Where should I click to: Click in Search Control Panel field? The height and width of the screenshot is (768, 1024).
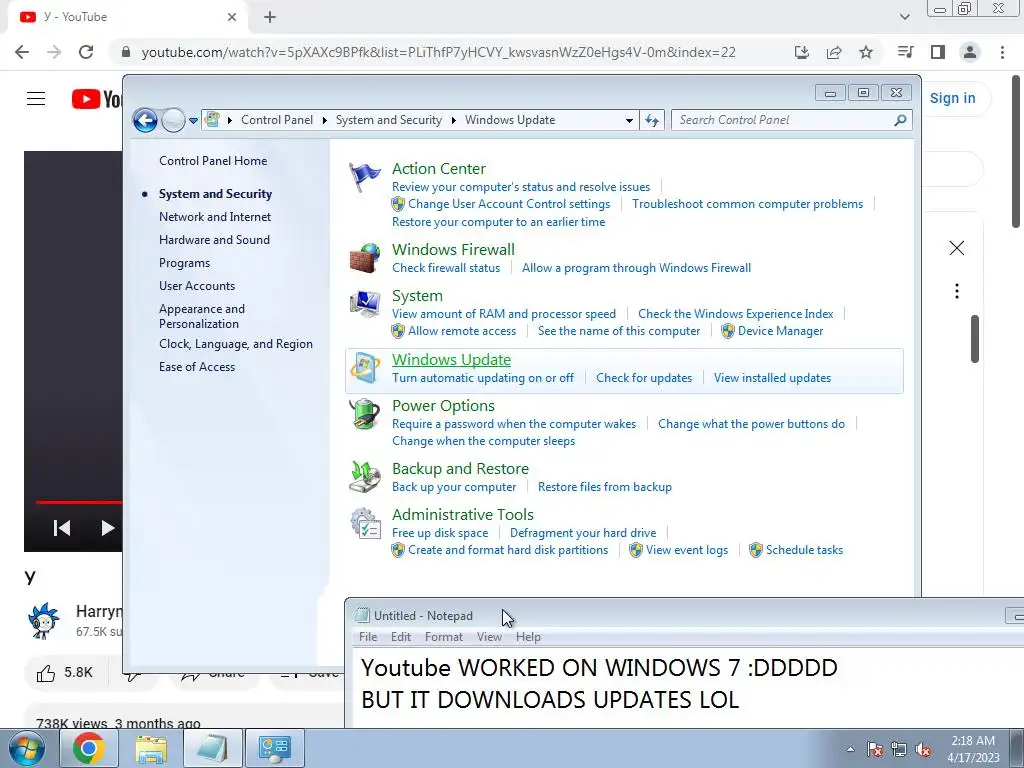[784, 120]
